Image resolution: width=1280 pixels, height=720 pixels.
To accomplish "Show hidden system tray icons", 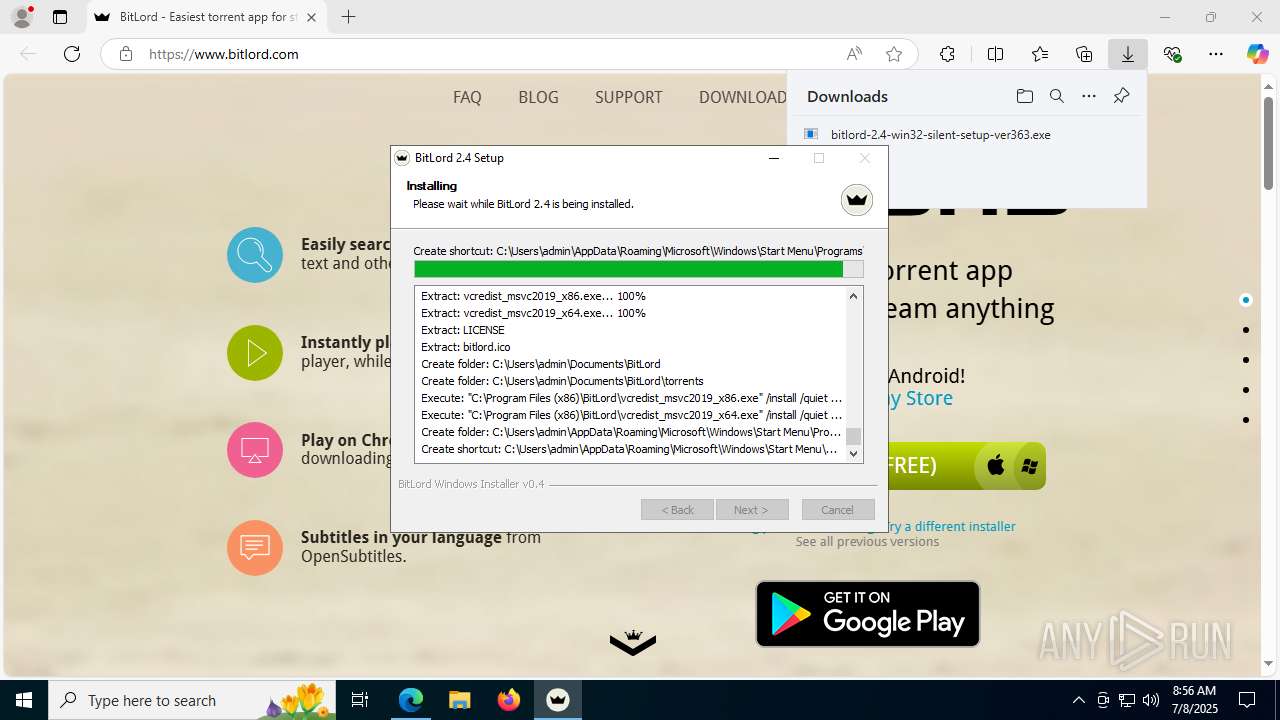I will [1078, 700].
